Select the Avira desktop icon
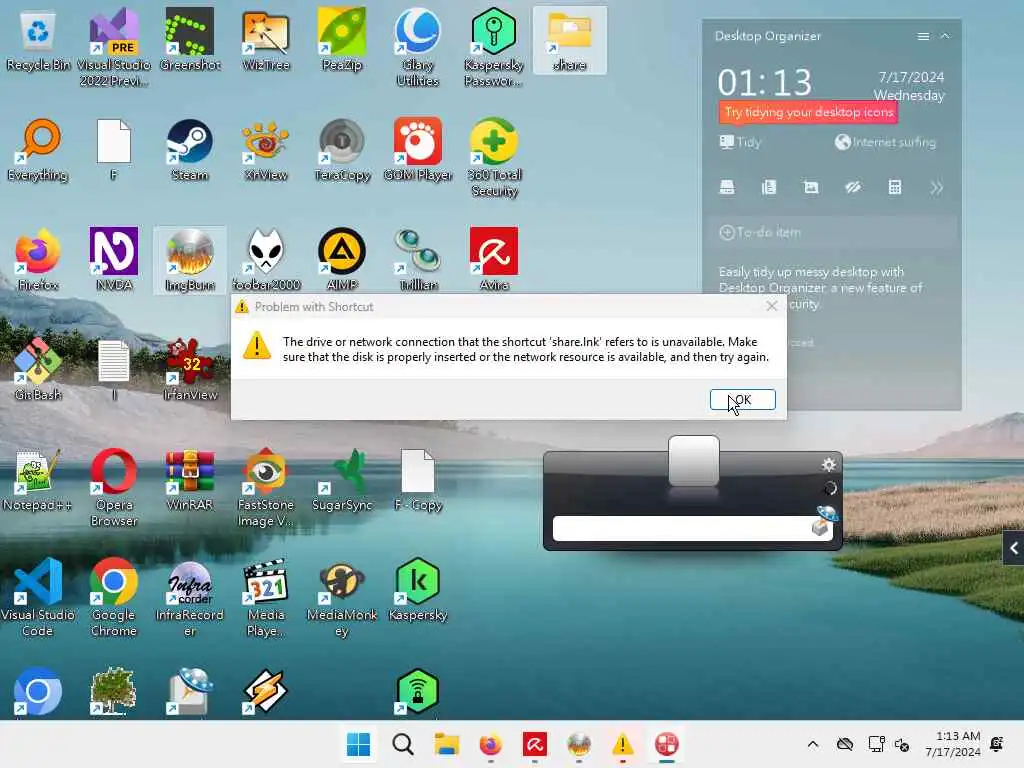The width and height of the screenshot is (1024, 768). tap(494, 259)
